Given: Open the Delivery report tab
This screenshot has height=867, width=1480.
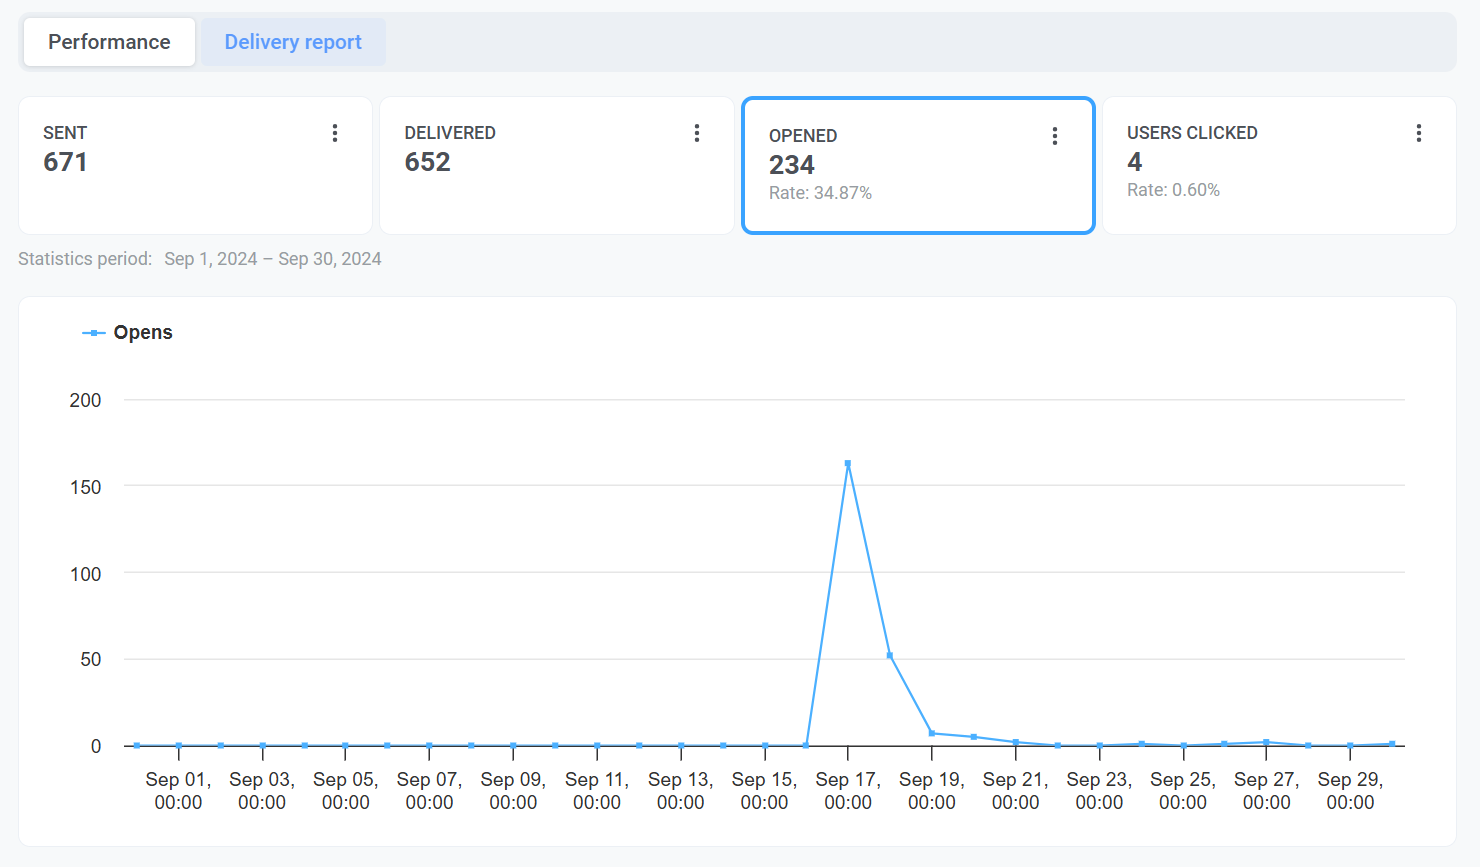Looking at the screenshot, I should tap(293, 42).
